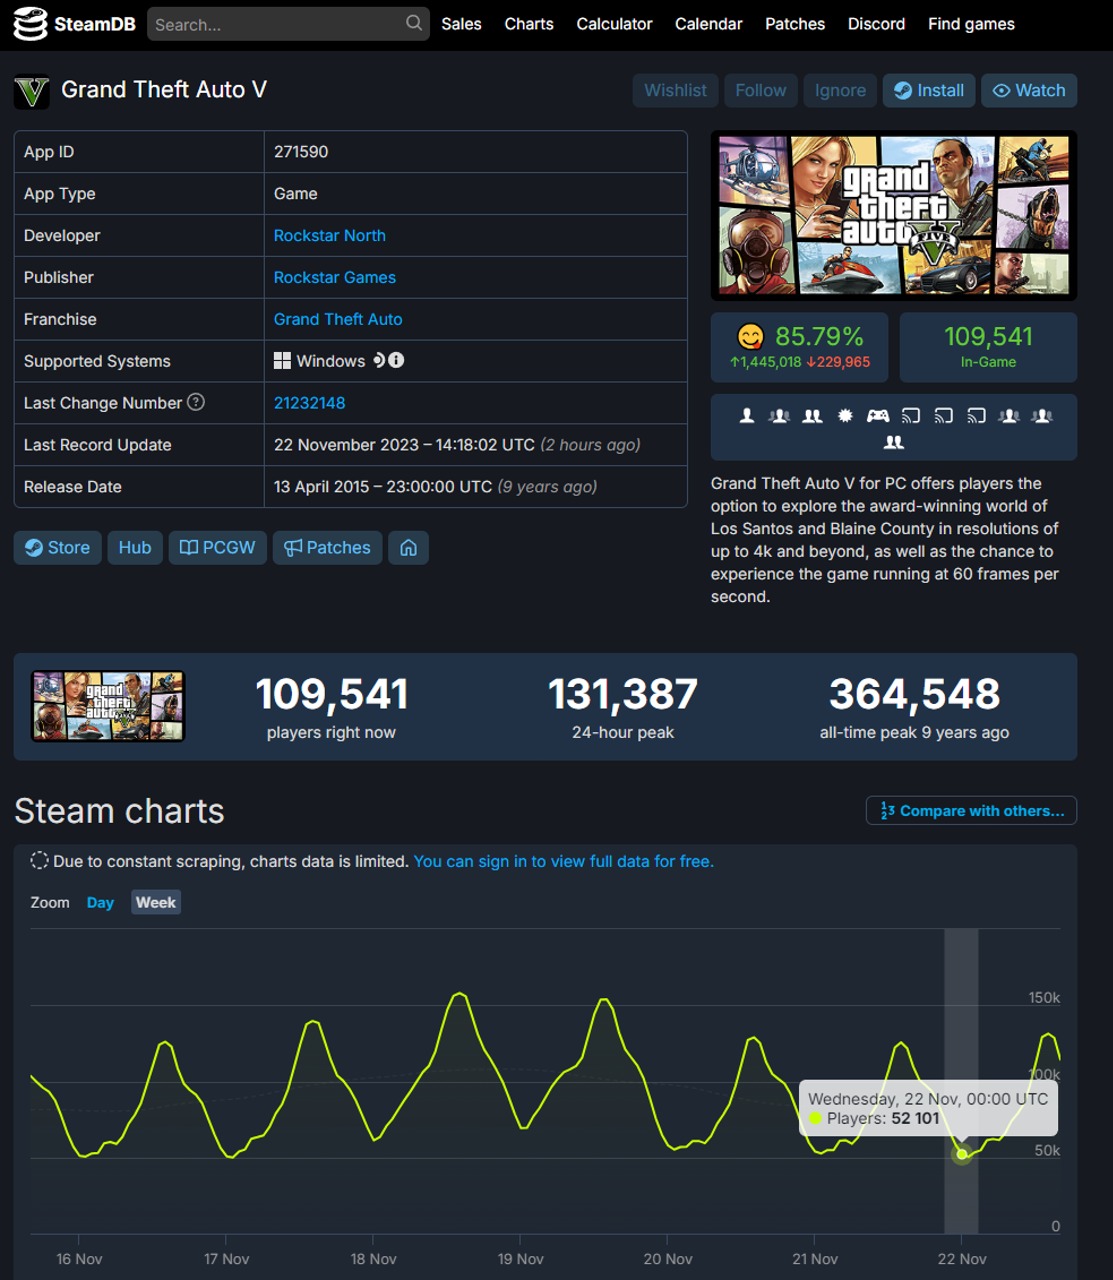
Task: Click the SteamDB logo in header
Action: pyautogui.click(x=74, y=24)
